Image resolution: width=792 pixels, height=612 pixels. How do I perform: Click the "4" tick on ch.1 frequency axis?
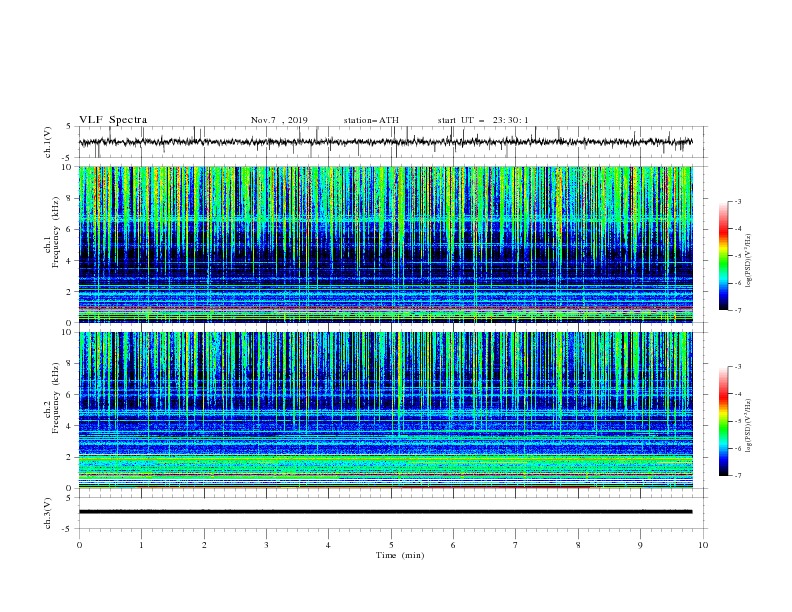[70, 261]
